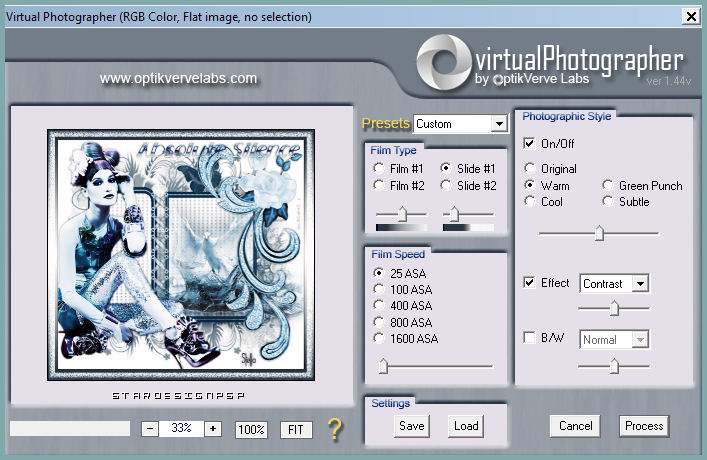Viewport: 707px width, 460px height.
Task: Zoom in with the plus button
Action: pyautogui.click(x=213, y=429)
